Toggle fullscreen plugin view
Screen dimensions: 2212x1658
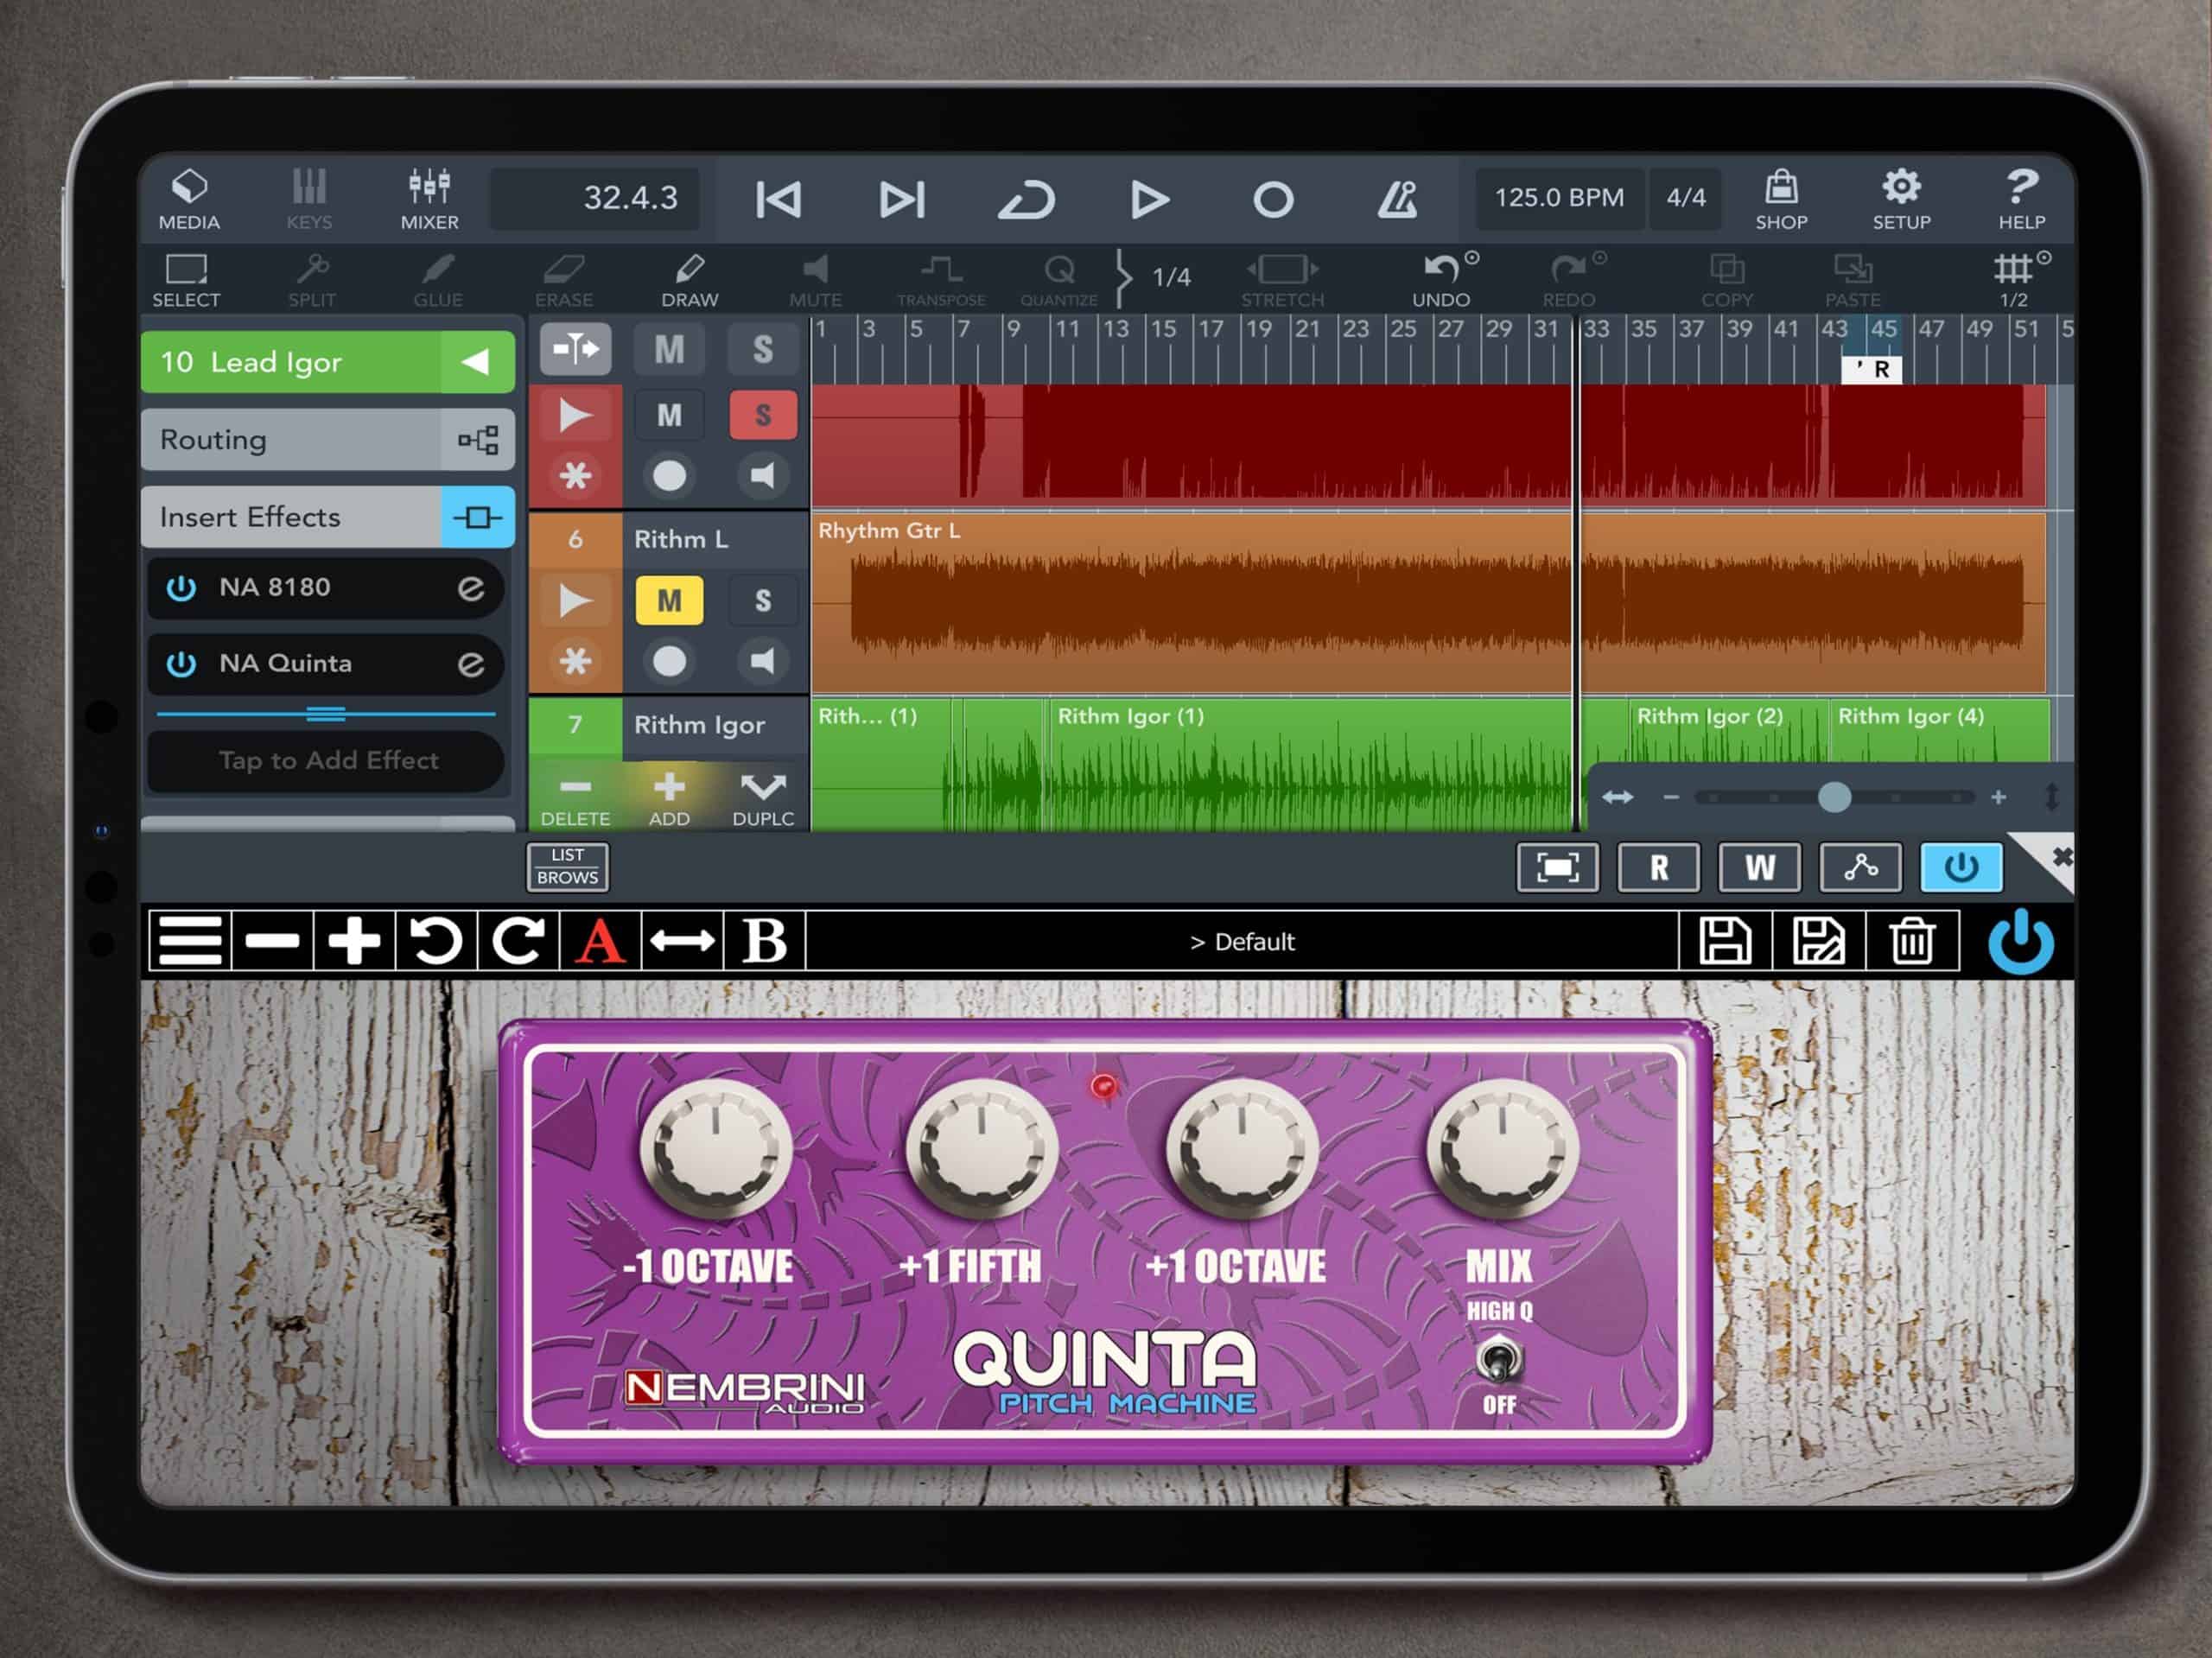(1557, 867)
